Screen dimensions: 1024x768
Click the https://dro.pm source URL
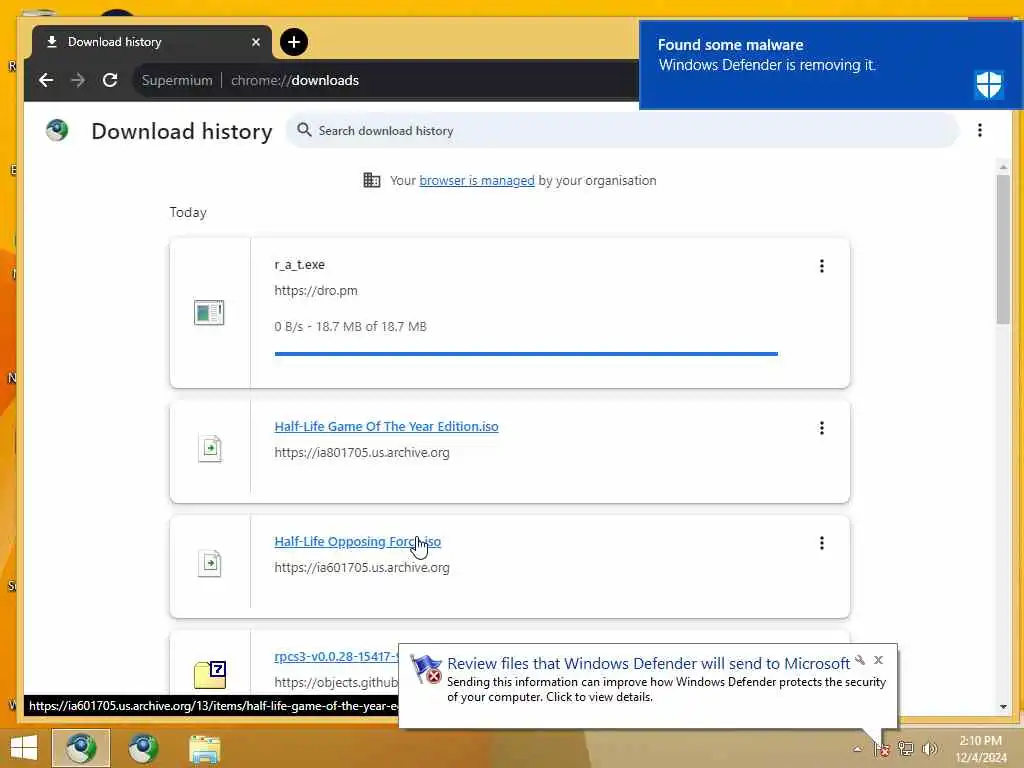[x=316, y=291]
